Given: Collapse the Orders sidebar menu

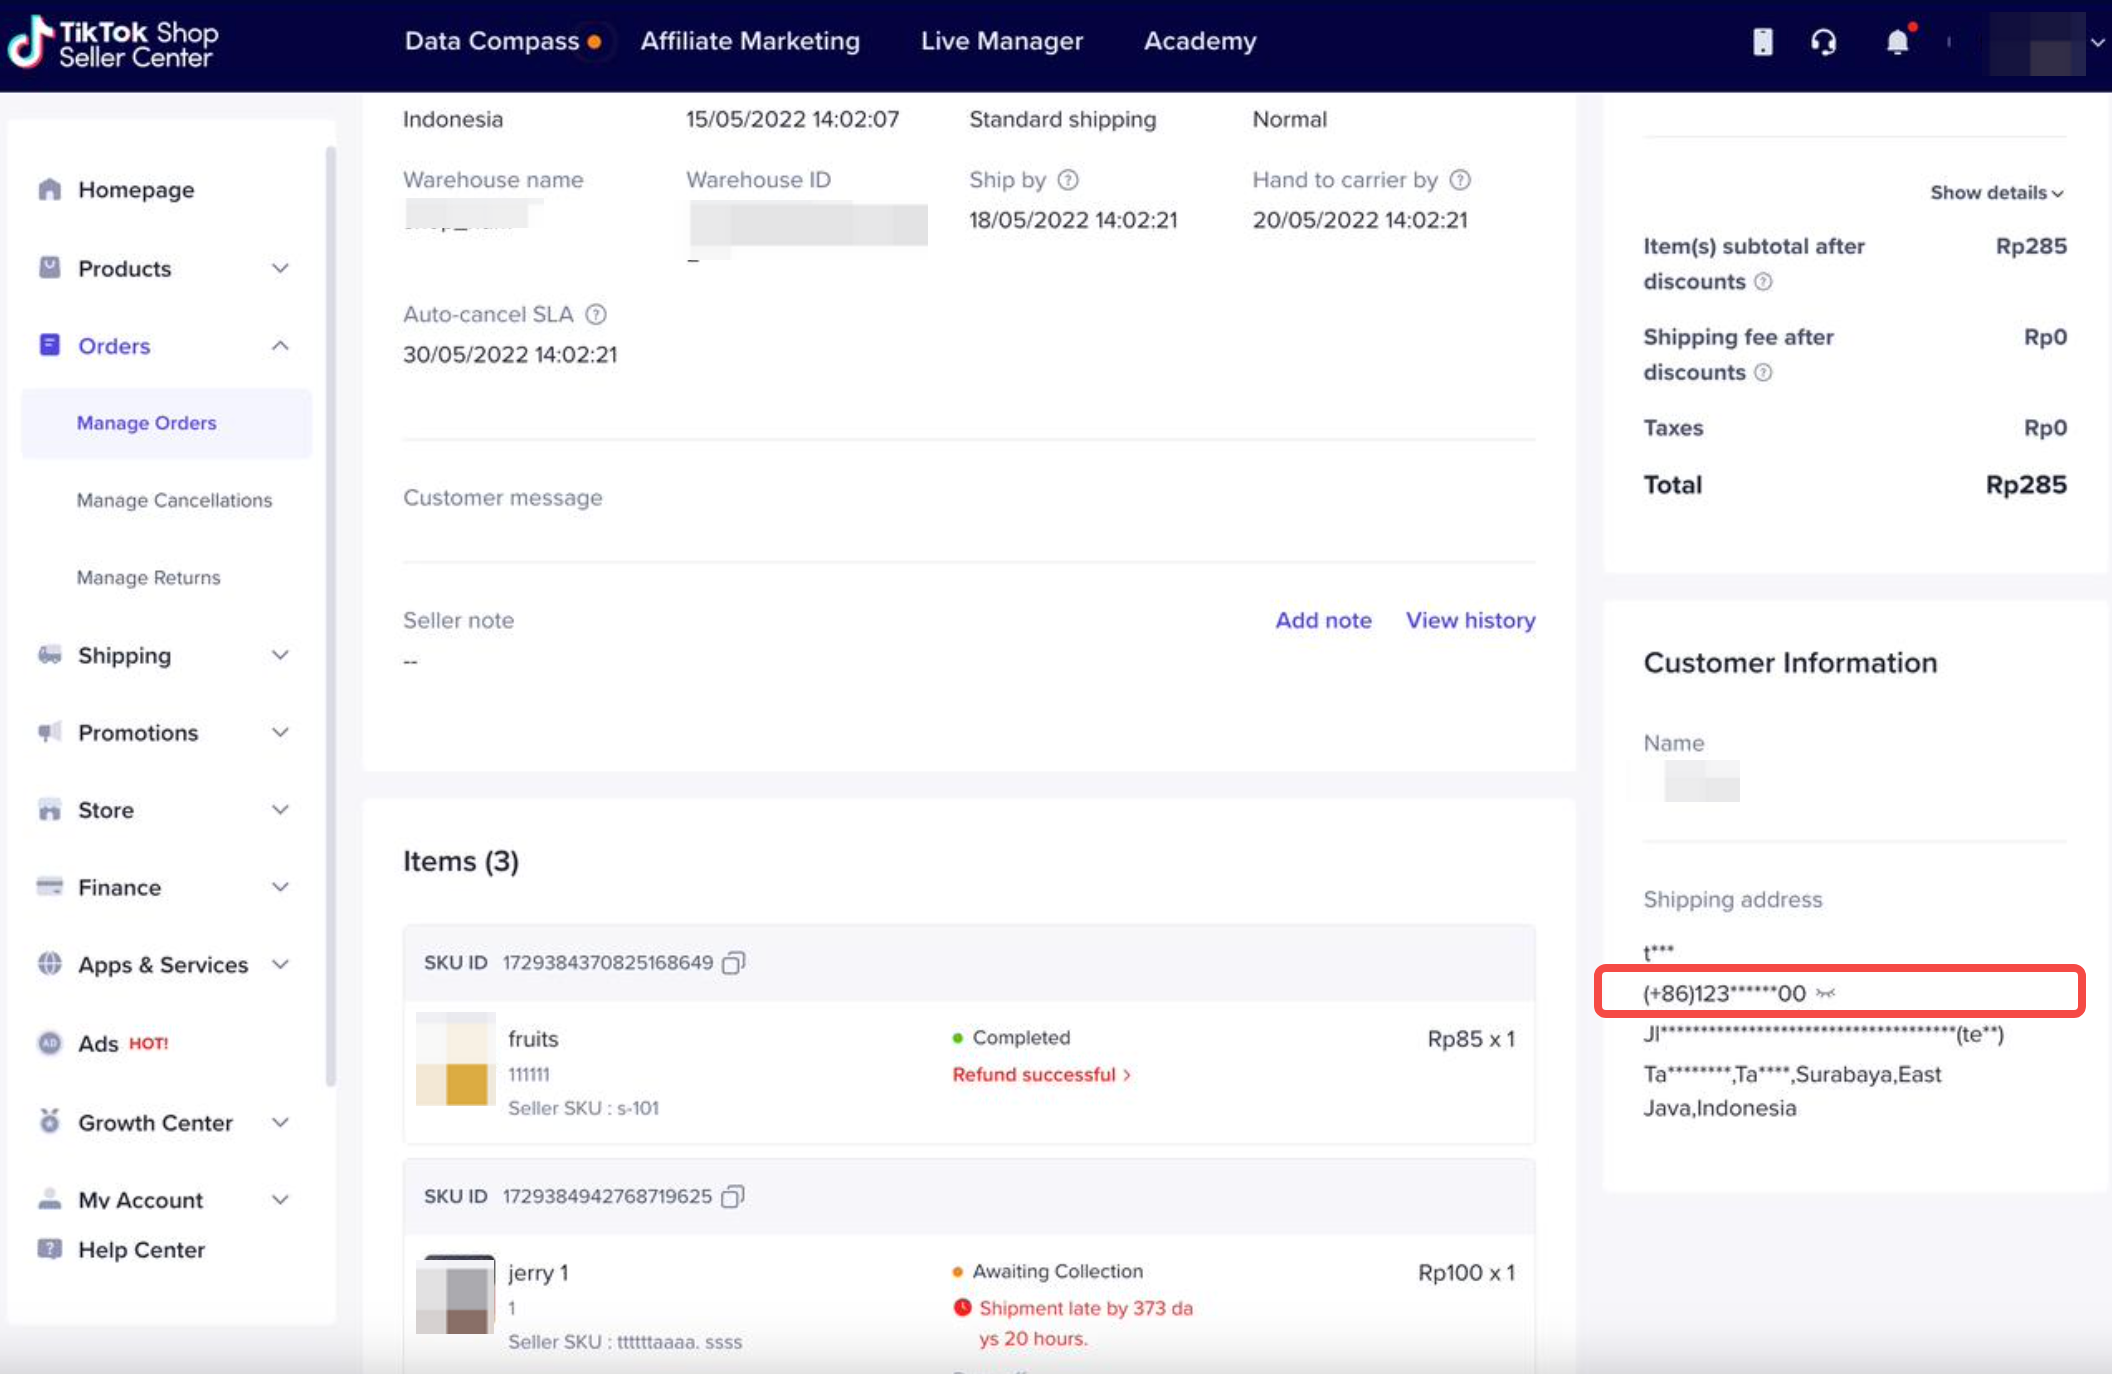Looking at the screenshot, I should click(x=281, y=346).
